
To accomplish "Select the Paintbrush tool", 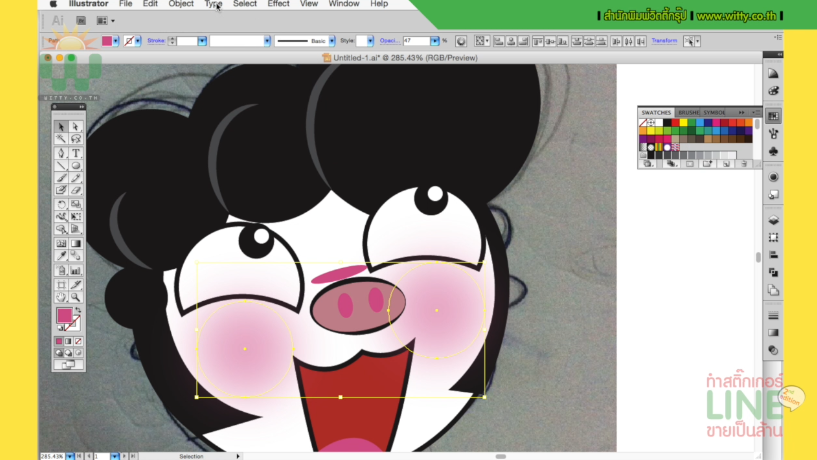I will coord(61,178).
